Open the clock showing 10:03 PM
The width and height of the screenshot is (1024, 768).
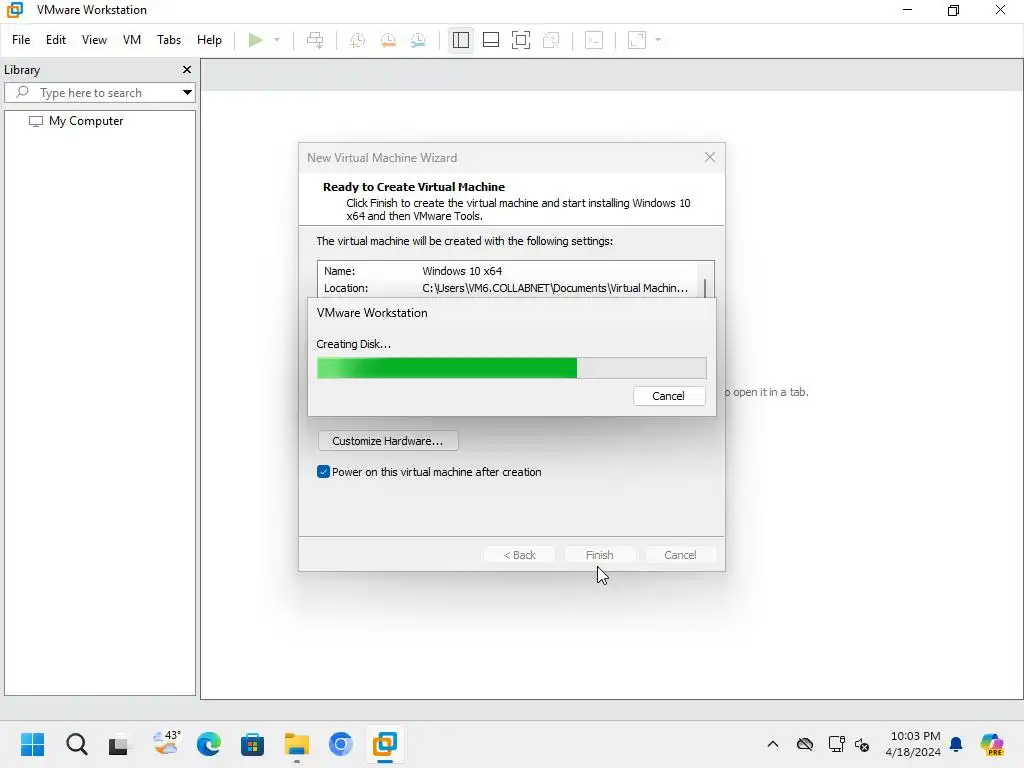pos(913,744)
